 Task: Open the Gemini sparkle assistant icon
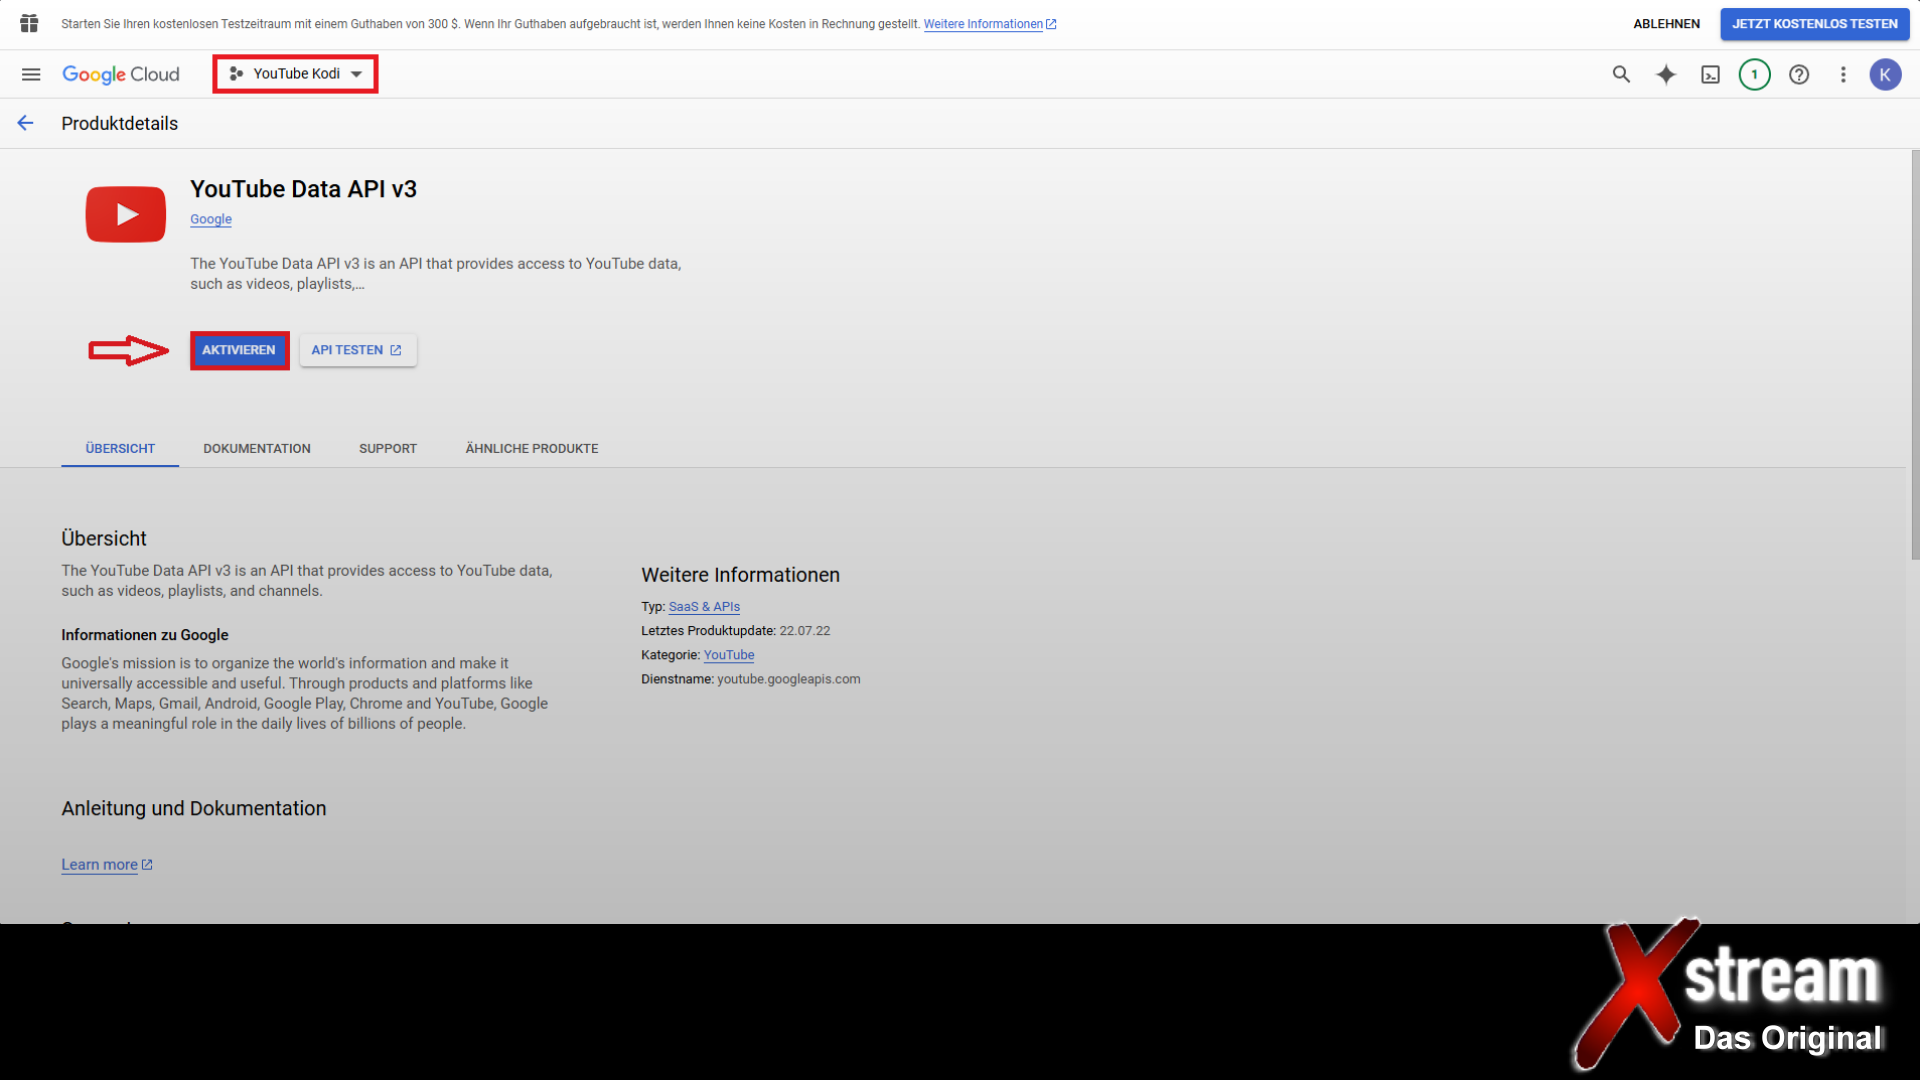pos(1666,74)
